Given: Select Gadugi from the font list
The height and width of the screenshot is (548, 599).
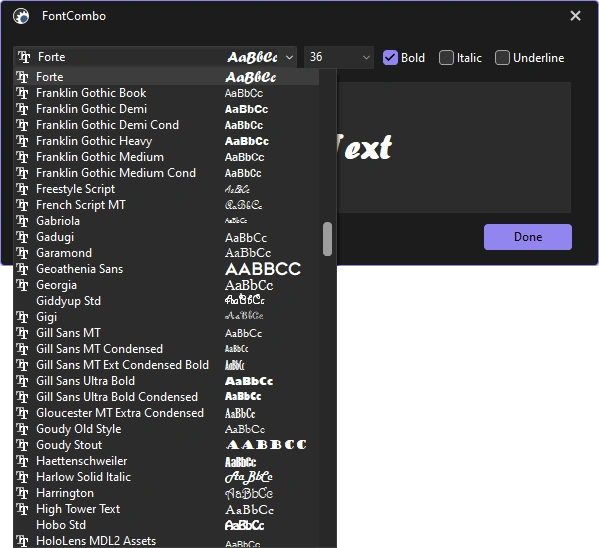Looking at the screenshot, I should tap(167, 237).
